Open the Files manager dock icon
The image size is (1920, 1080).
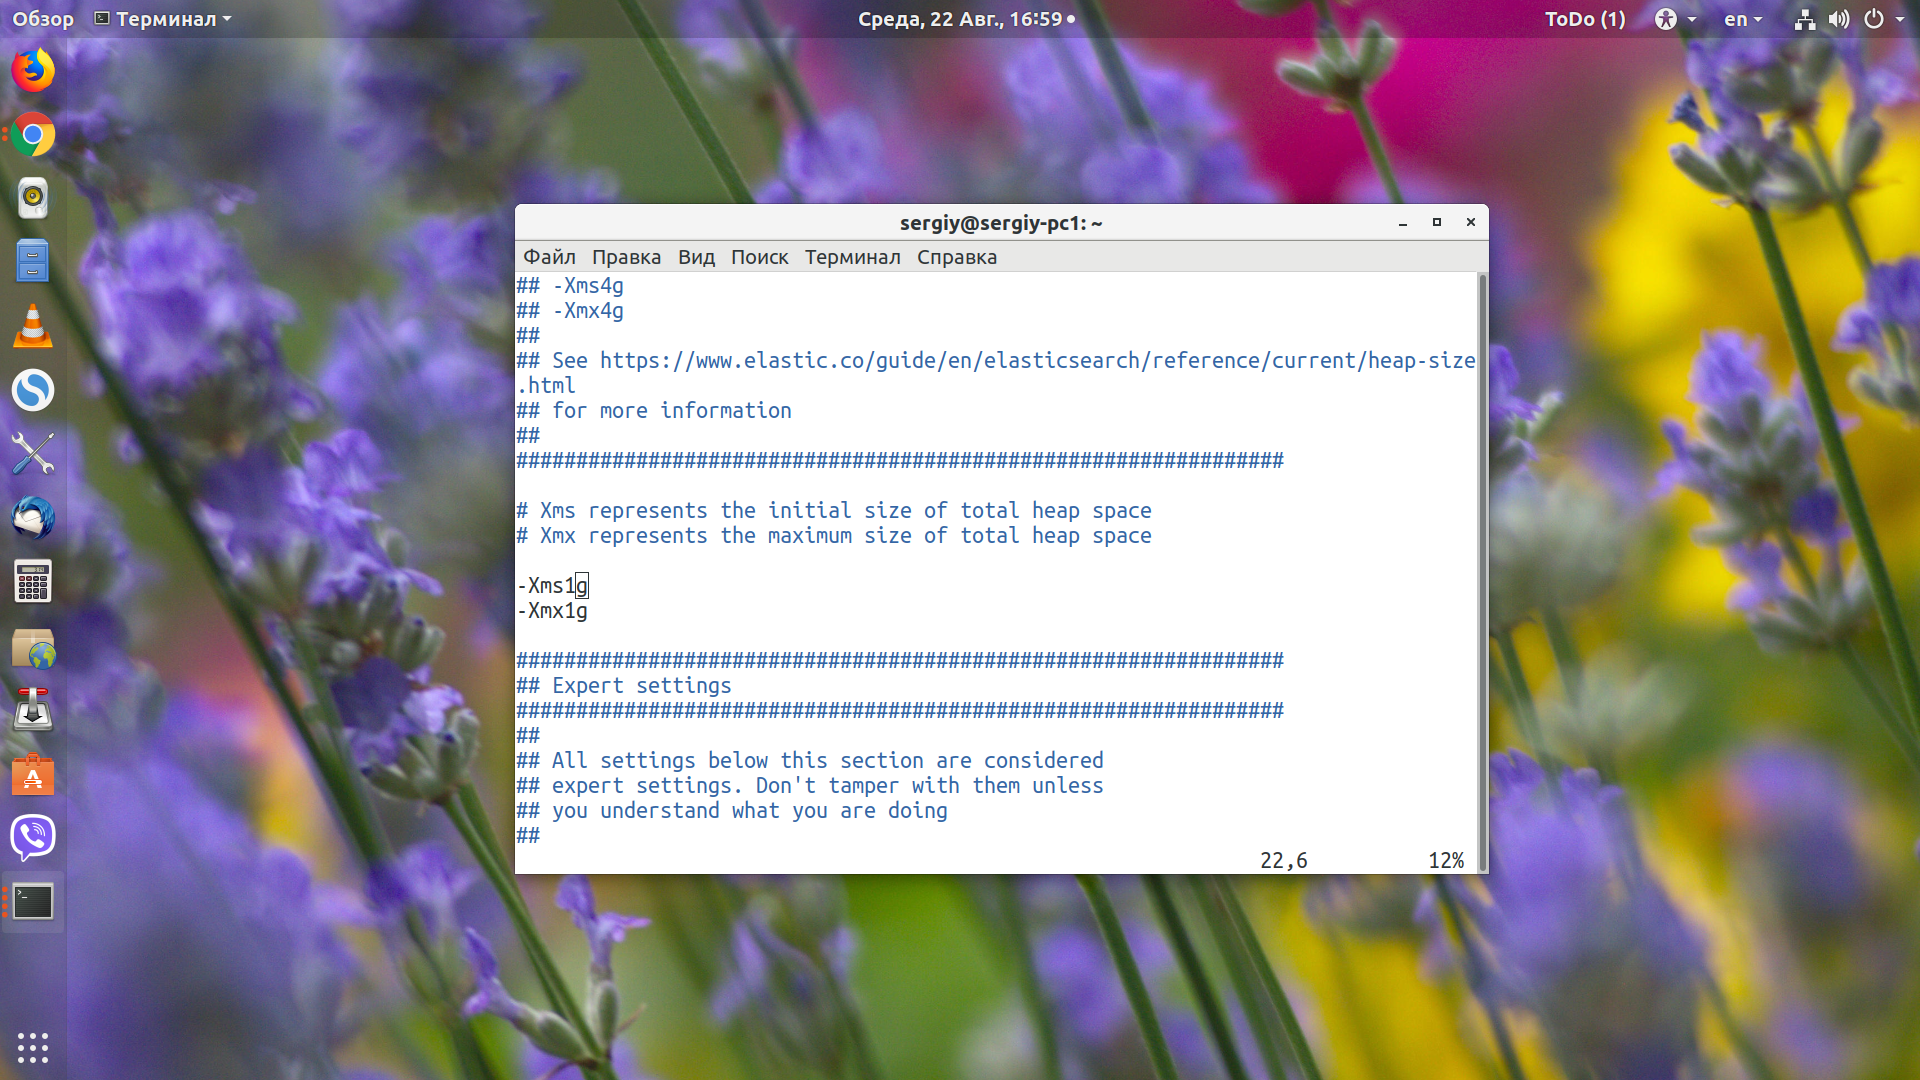[33, 262]
